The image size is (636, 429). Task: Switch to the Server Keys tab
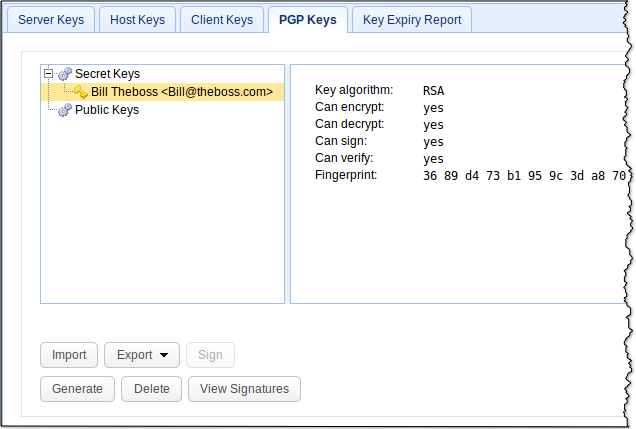click(x=51, y=19)
